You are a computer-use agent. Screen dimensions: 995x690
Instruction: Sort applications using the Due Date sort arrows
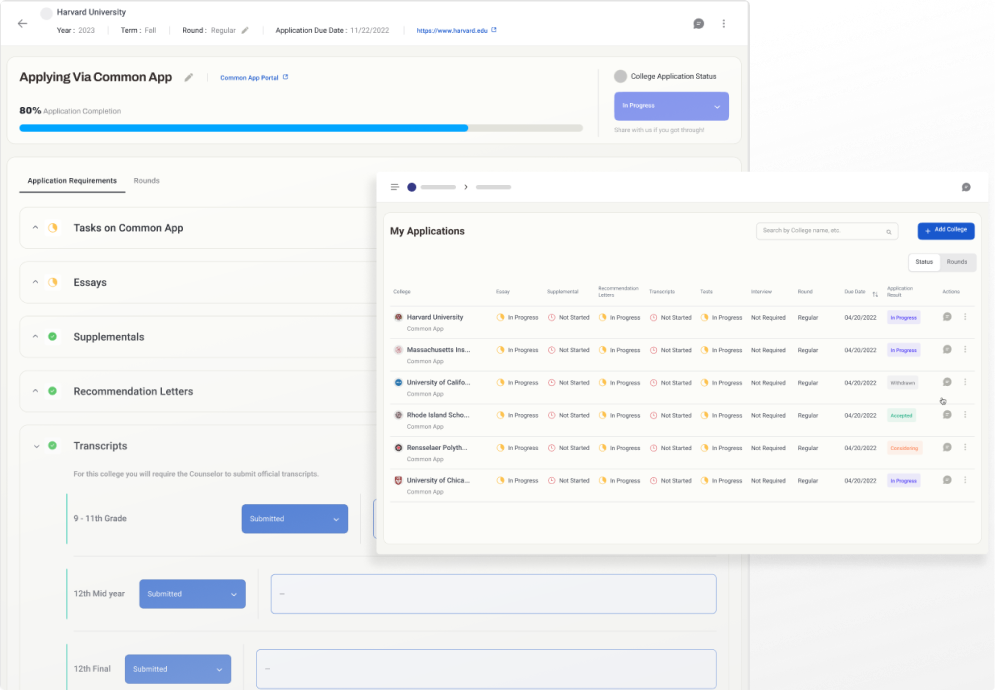(875, 294)
